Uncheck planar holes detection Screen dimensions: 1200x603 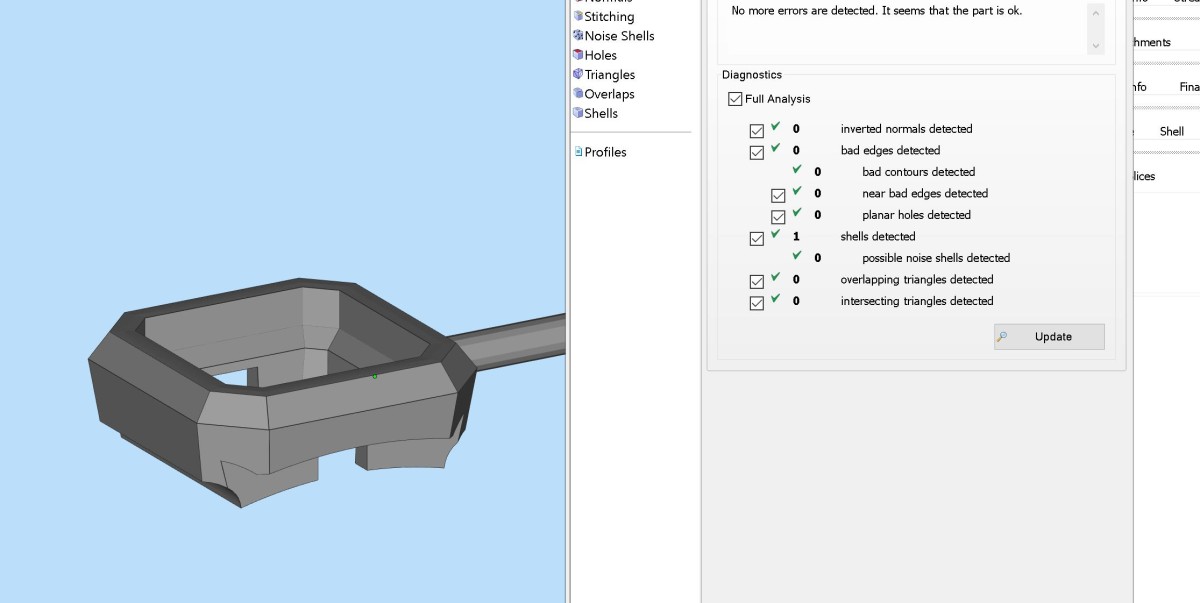coord(778,216)
